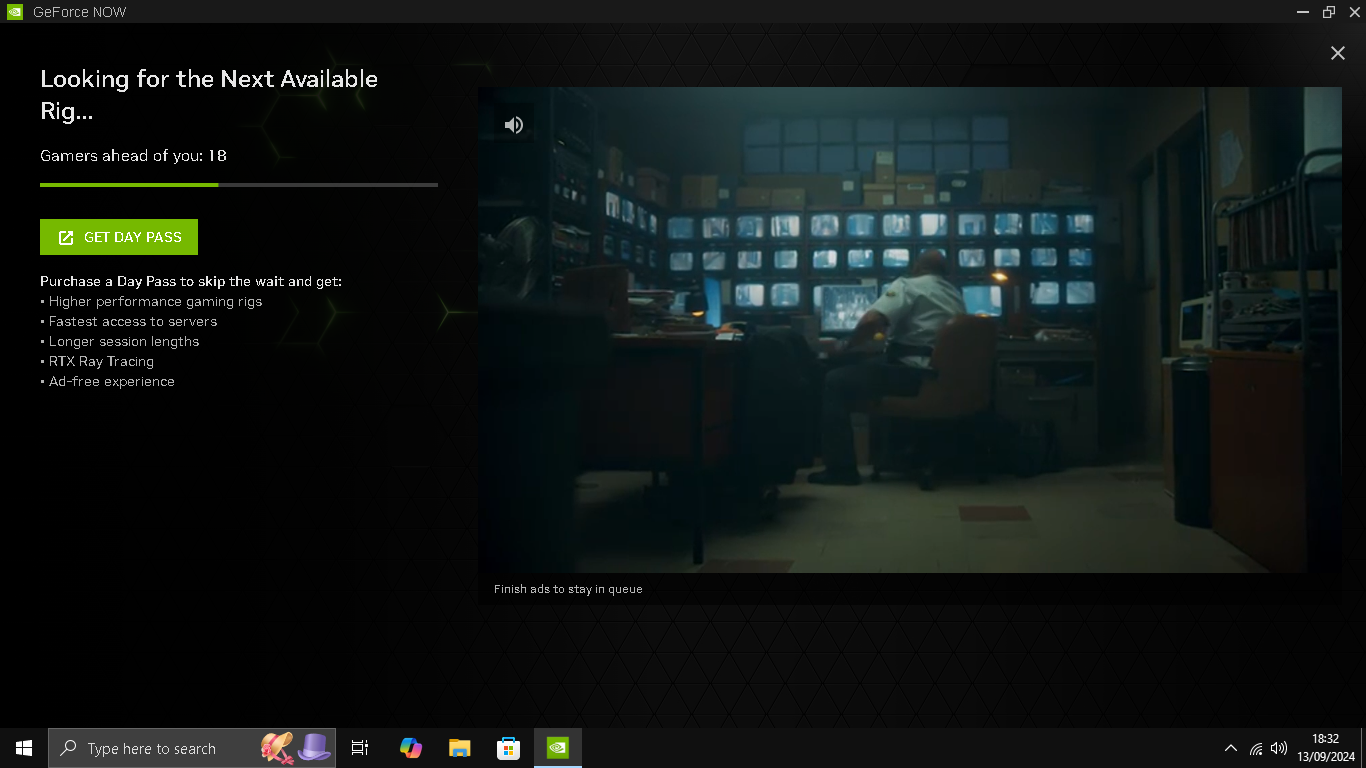1366x768 pixels.
Task: Open the network status tray icon
Action: click(1256, 748)
